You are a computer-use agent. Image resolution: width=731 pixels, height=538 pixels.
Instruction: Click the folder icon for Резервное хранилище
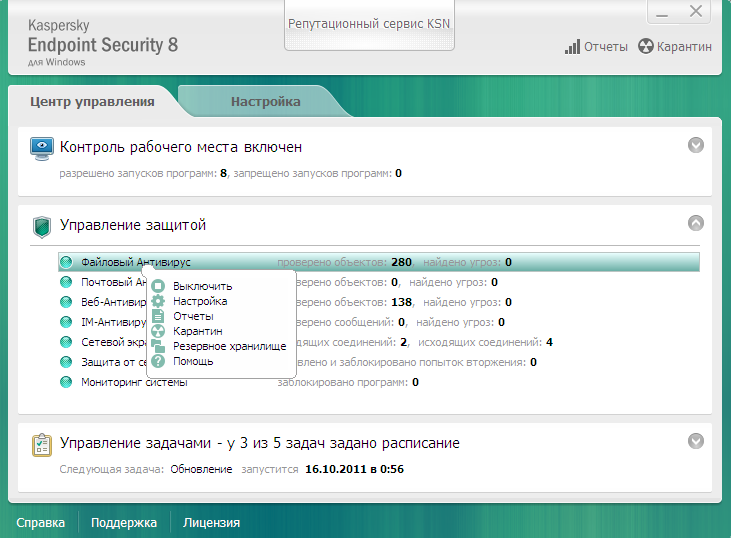coord(158,346)
